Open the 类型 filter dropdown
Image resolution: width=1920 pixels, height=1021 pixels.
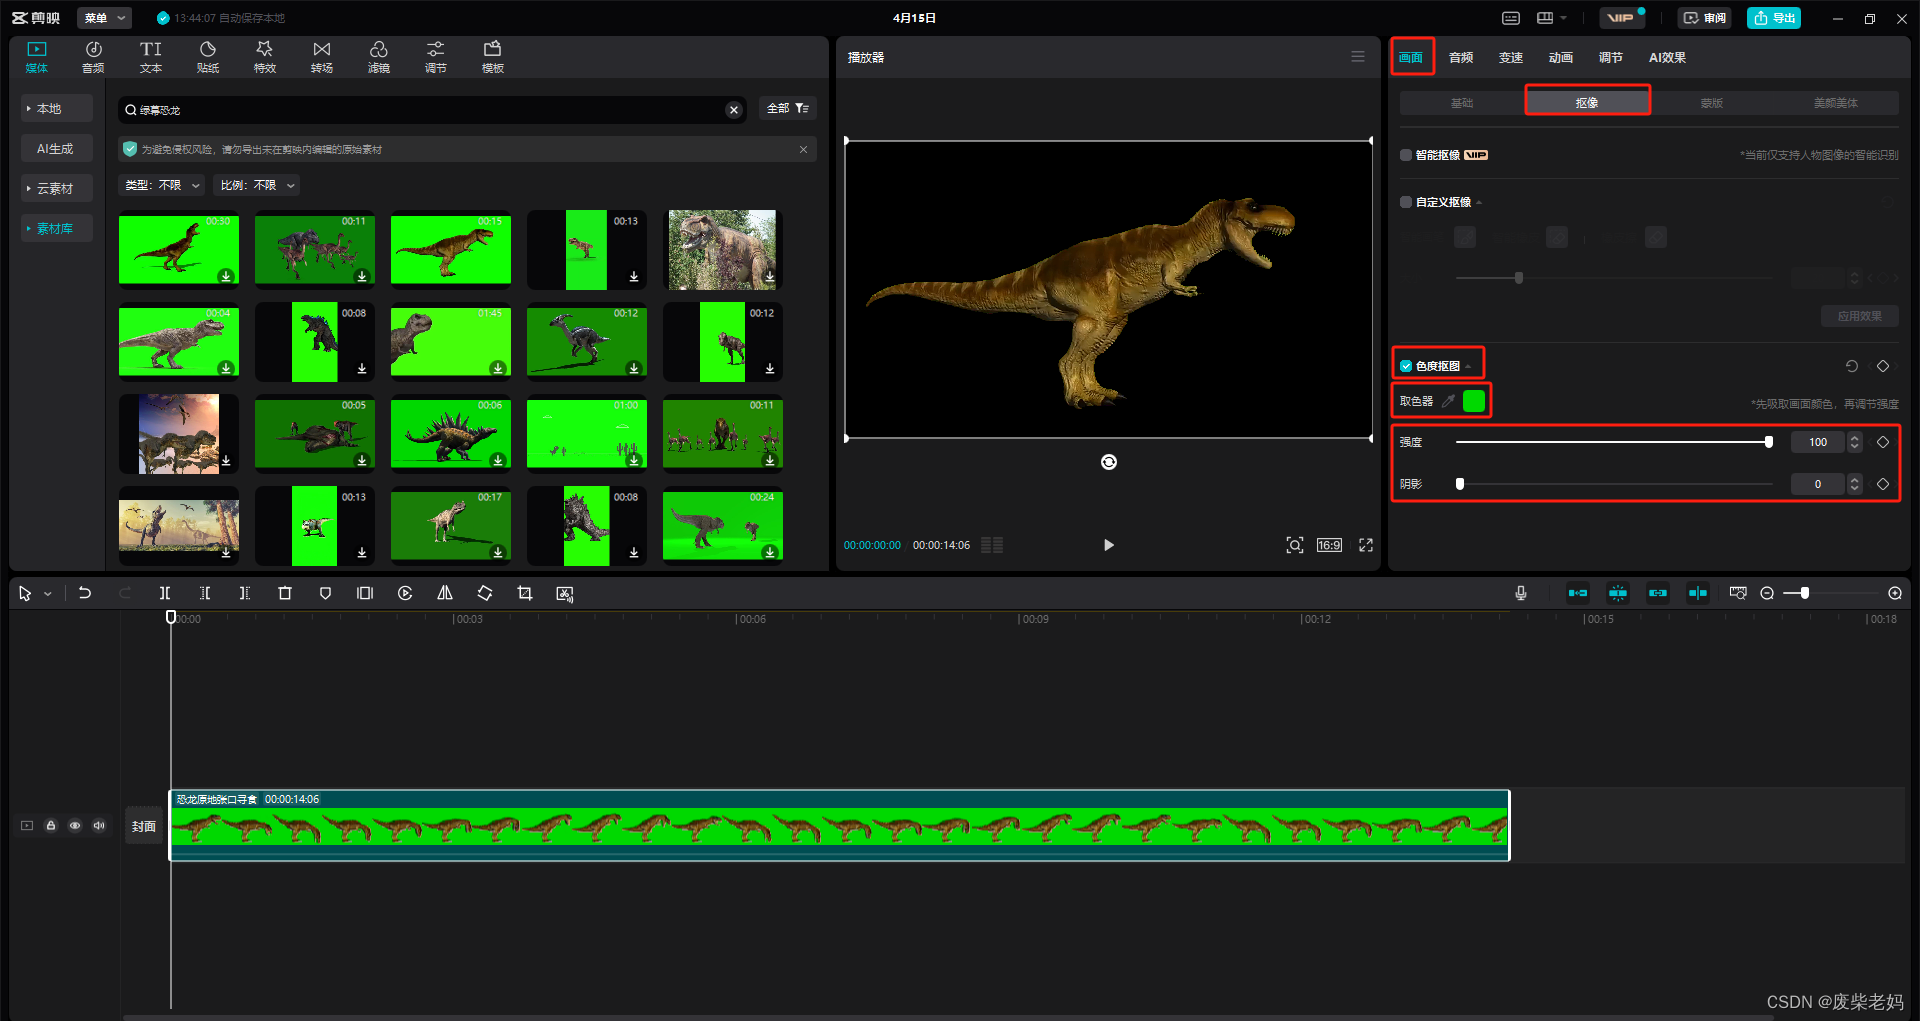tap(162, 185)
